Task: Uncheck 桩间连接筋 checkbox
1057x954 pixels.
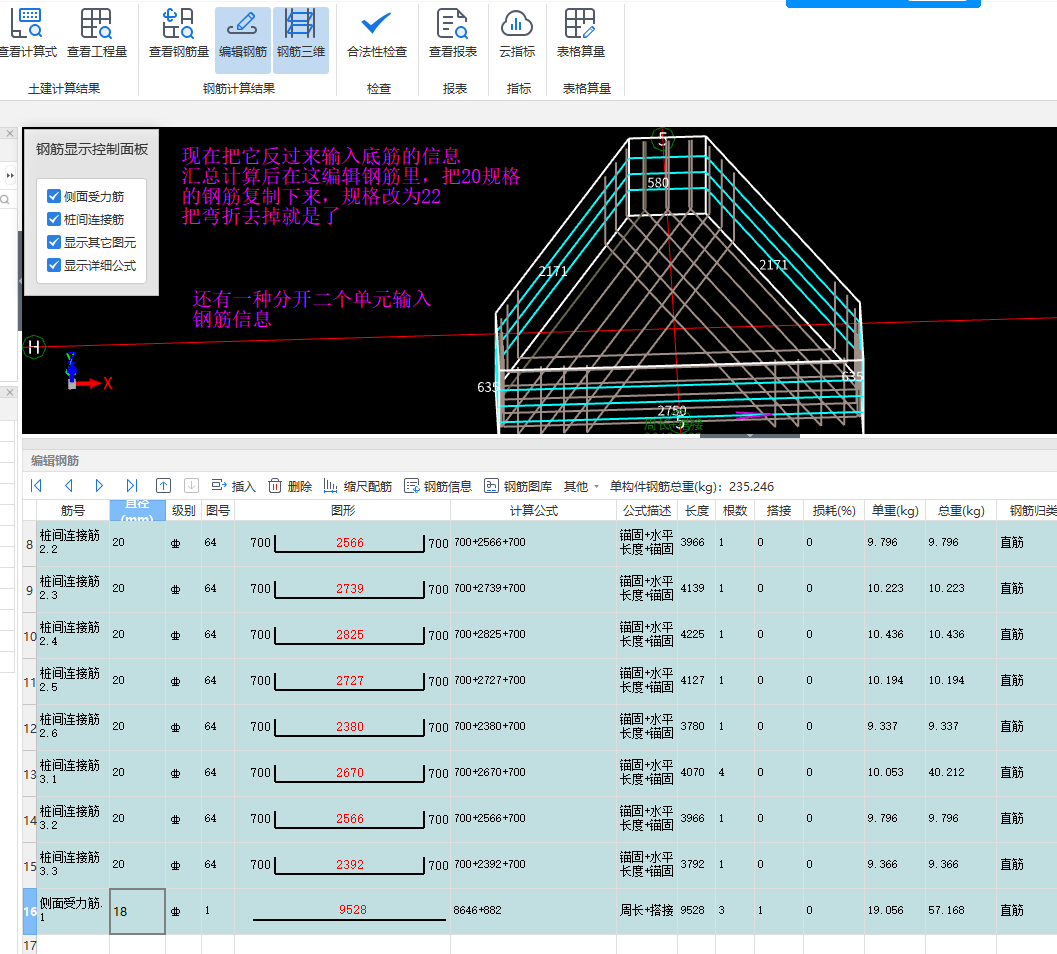Action: (x=54, y=219)
